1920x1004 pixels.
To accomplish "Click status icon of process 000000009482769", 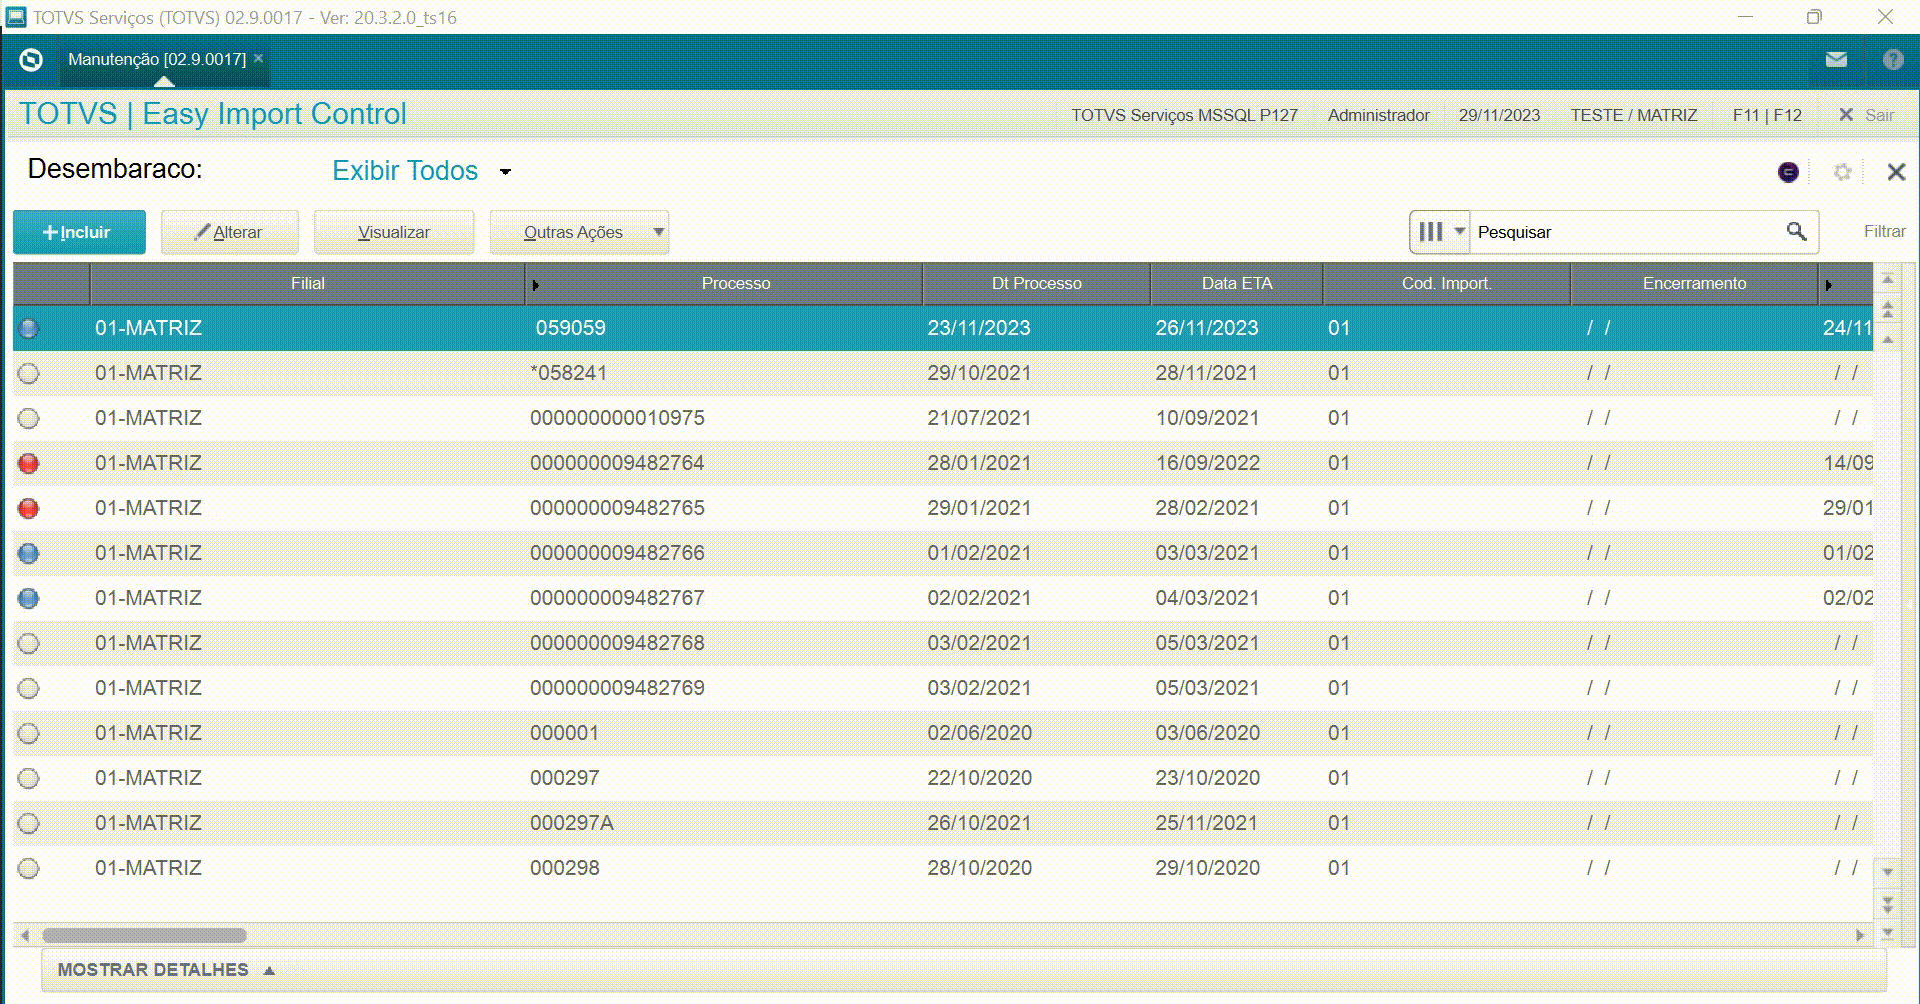I will 29,688.
